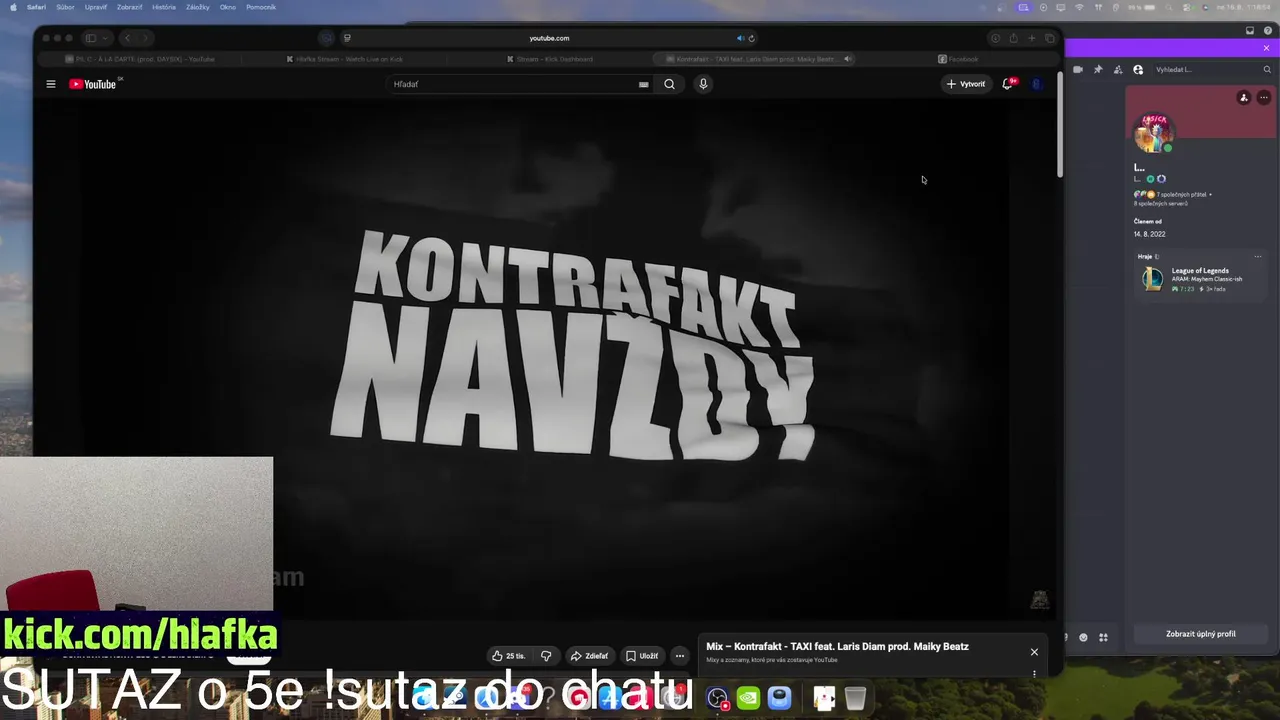
Task: Open the Upraviť menu
Action: 96,7
